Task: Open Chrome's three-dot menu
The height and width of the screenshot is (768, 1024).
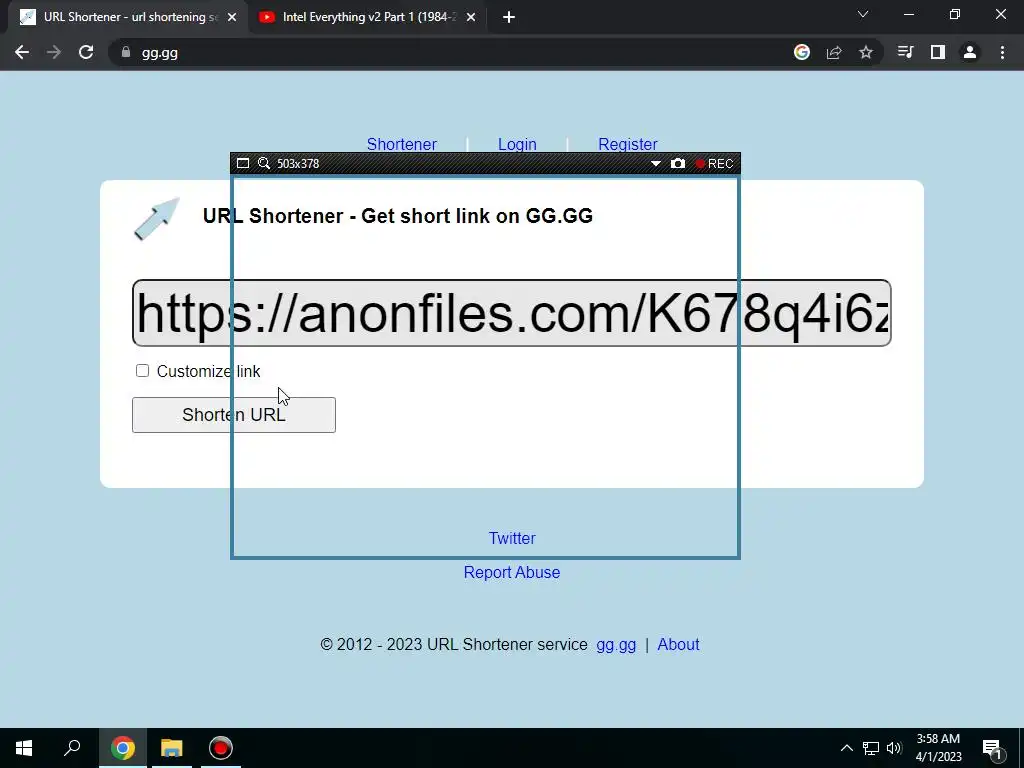Action: (1002, 52)
